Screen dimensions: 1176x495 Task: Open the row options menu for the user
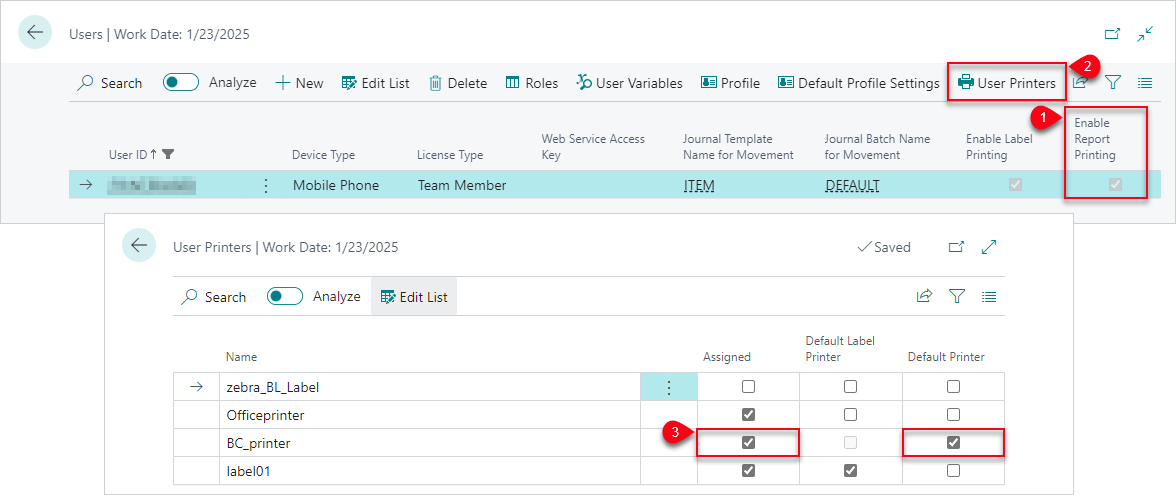pos(265,185)
